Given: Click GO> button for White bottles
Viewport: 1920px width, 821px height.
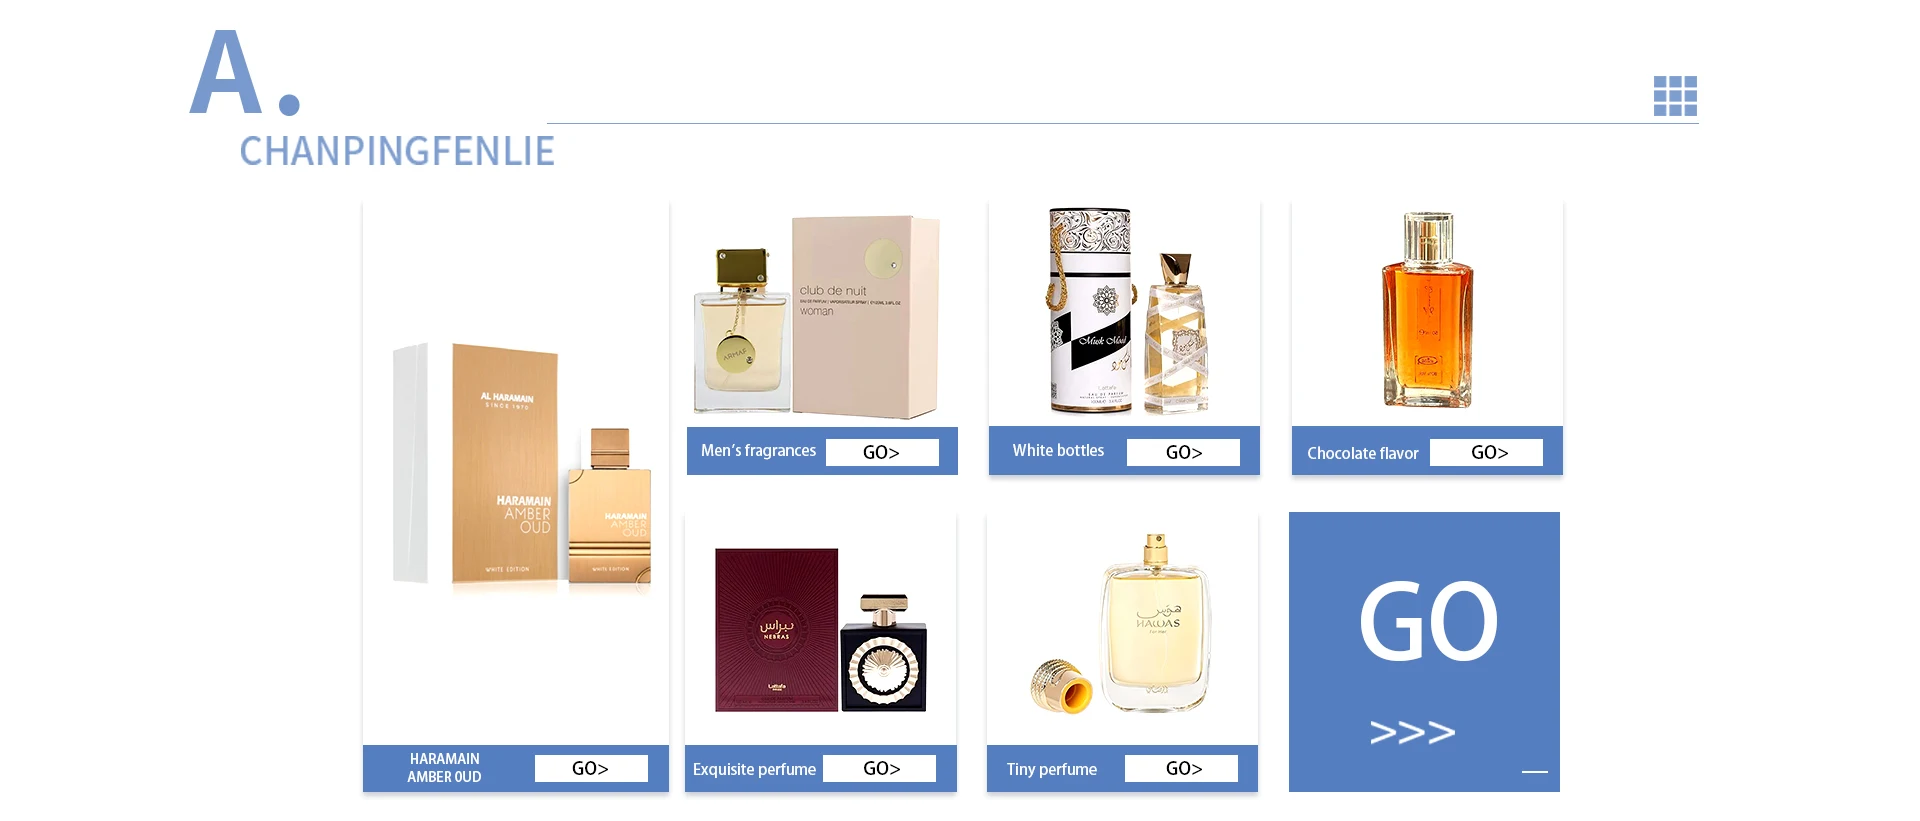Looking at the screenshot, I should coord(1183,452).
